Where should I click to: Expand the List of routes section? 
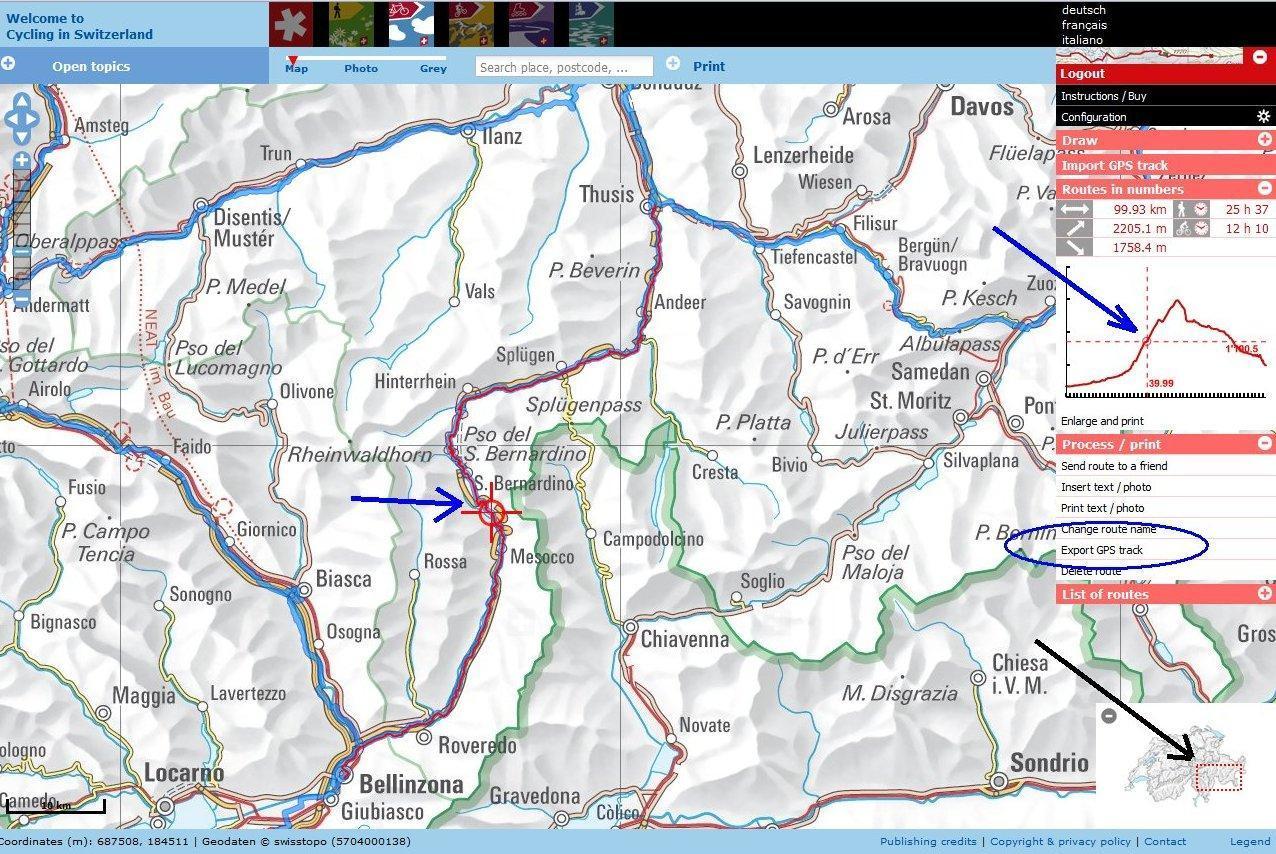pyautogui.click(x=1264, y=593)
